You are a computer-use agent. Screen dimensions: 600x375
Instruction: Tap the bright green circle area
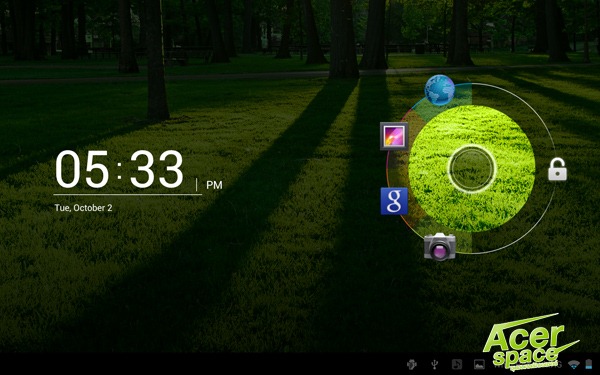pos(471,168)
